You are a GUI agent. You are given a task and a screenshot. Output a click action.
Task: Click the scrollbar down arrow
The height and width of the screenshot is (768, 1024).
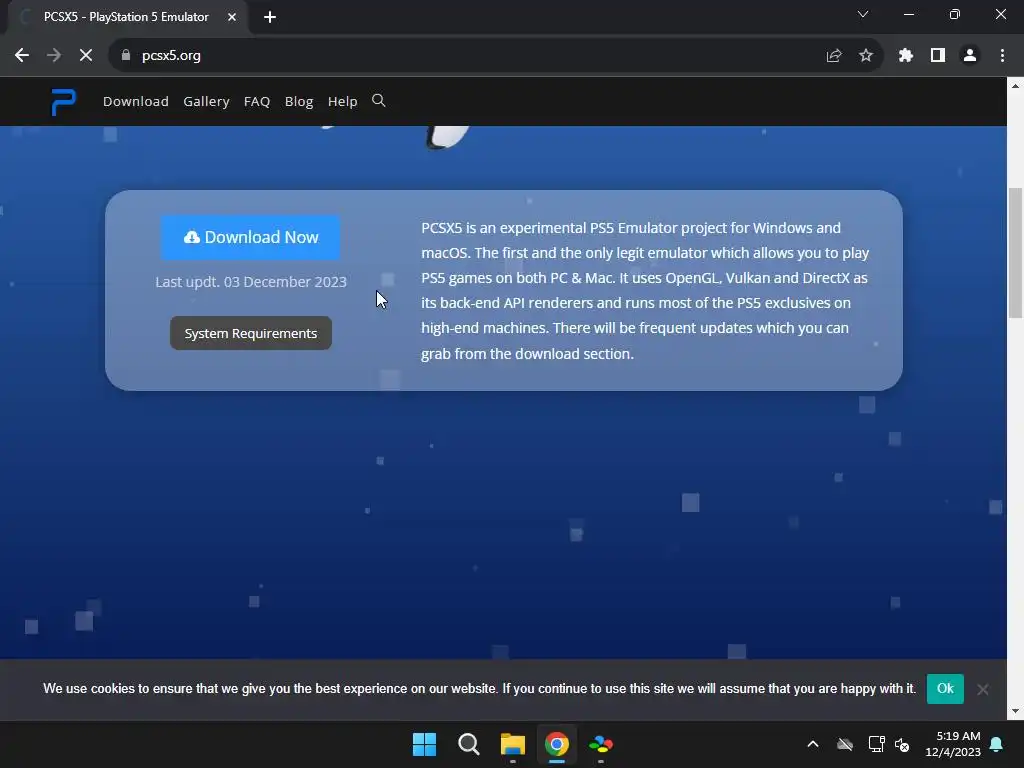(1016, 712)
